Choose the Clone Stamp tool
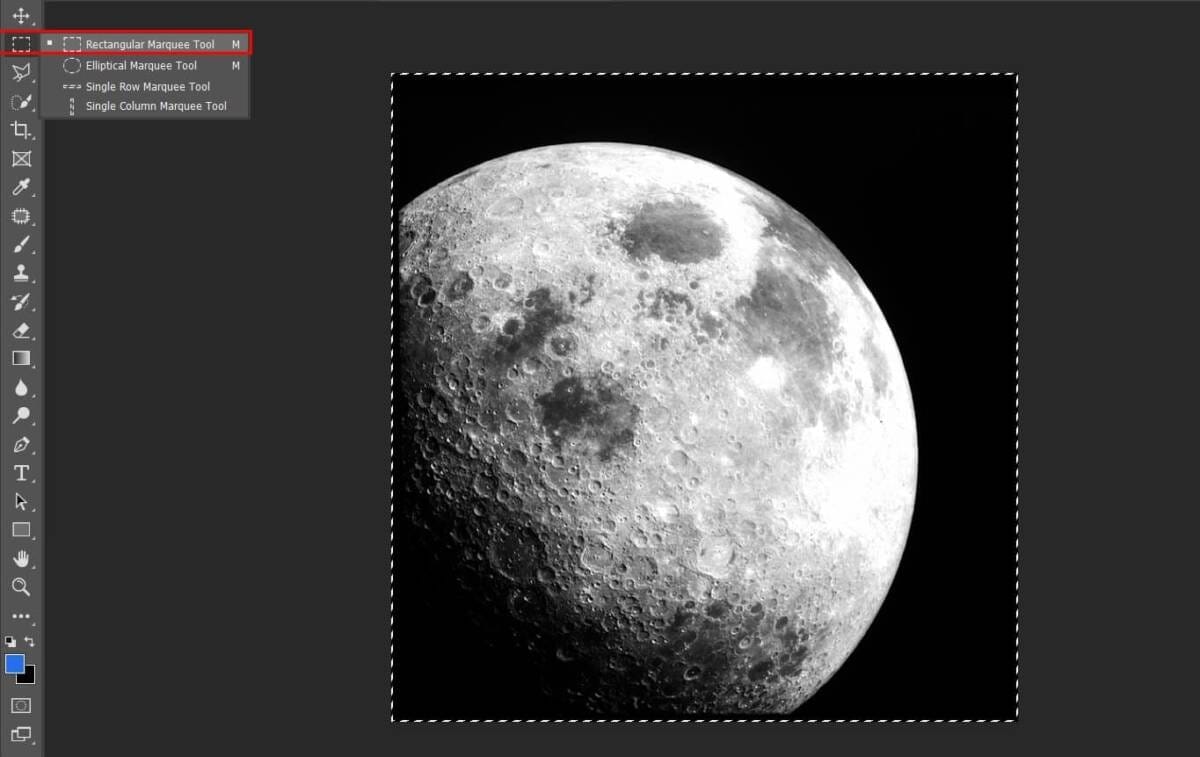The image size is (1200, 757). click(20, 272)
